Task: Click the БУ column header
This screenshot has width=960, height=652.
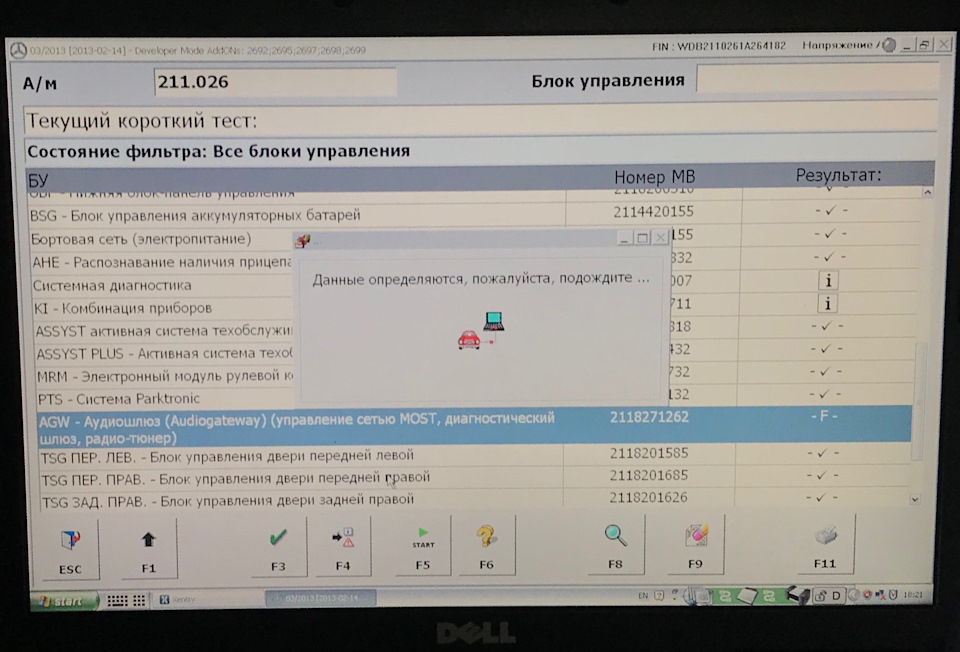Action: 38,180
